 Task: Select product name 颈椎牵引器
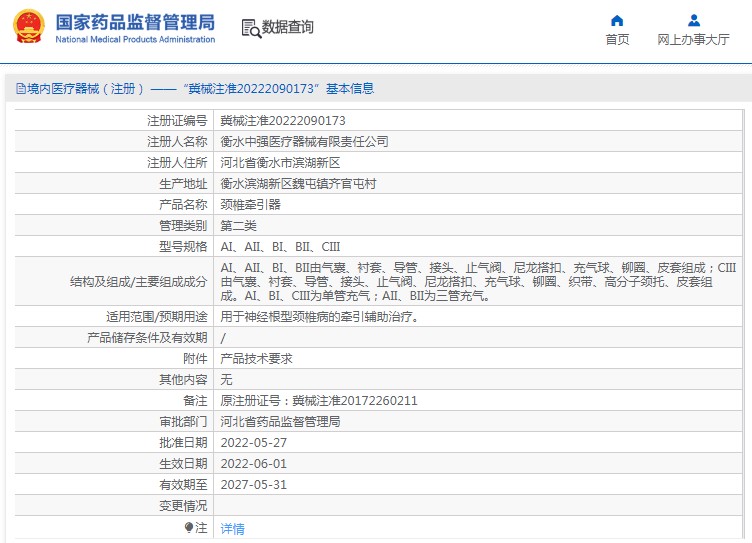pyautogui.click(x=250, y=205)
